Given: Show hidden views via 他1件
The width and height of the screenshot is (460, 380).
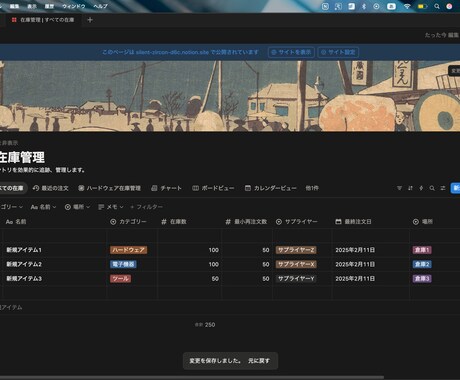Looking at the screenshot, I should click(x=312, y=188).
